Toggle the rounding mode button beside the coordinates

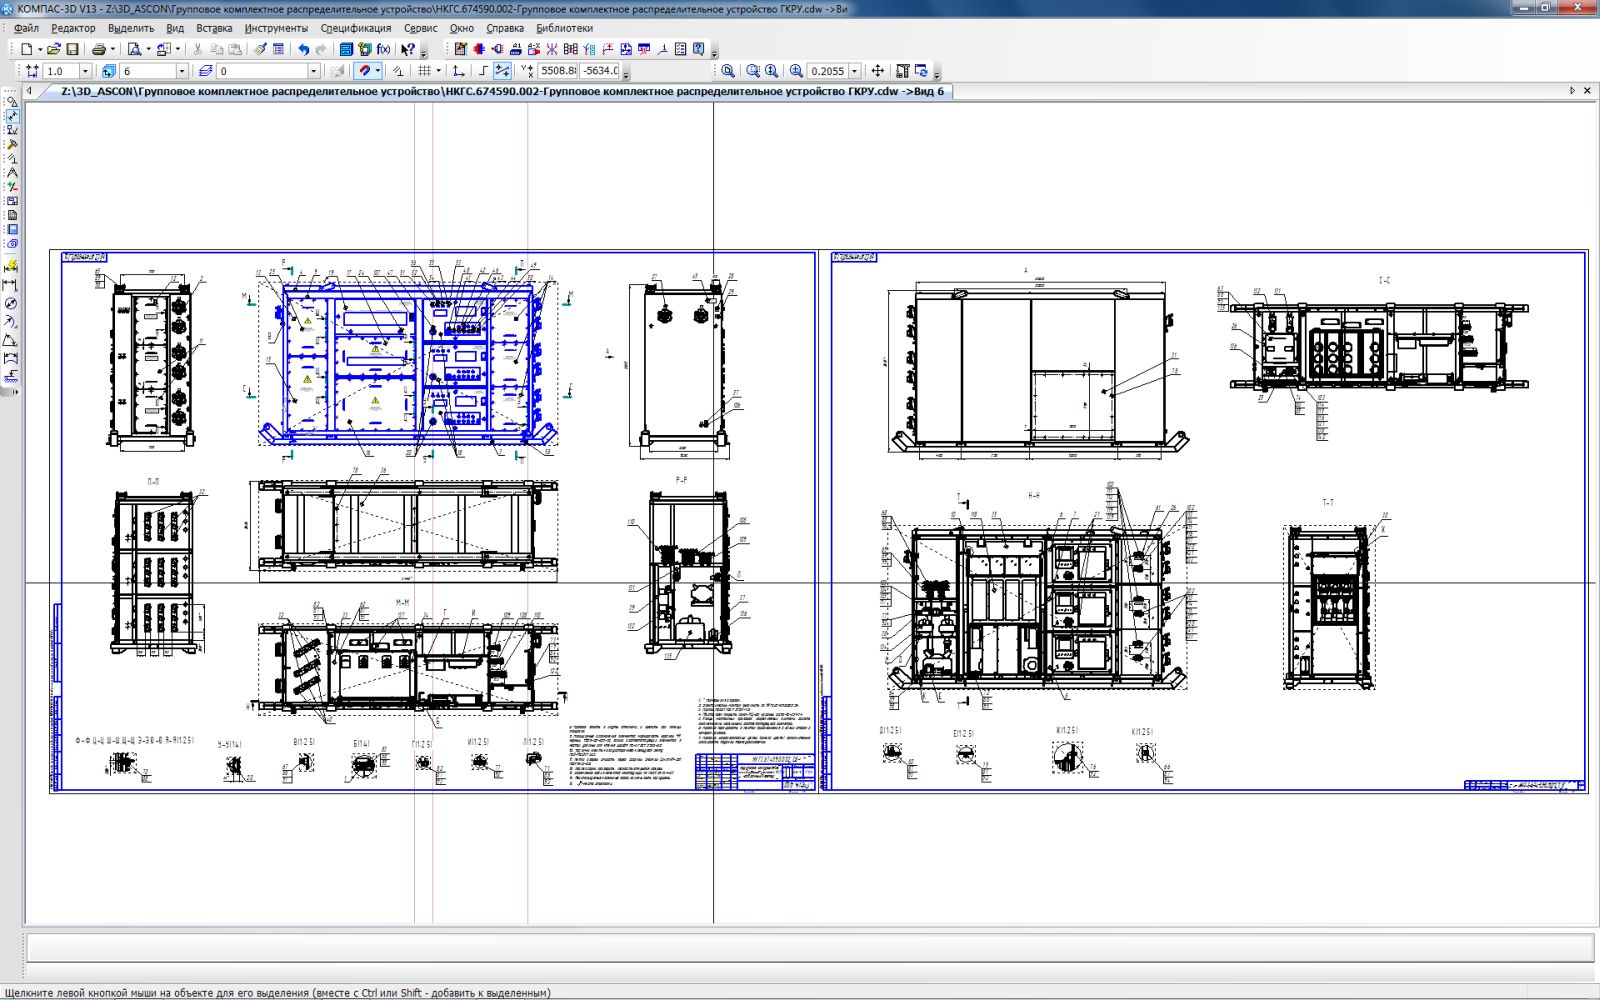point(502,71)
